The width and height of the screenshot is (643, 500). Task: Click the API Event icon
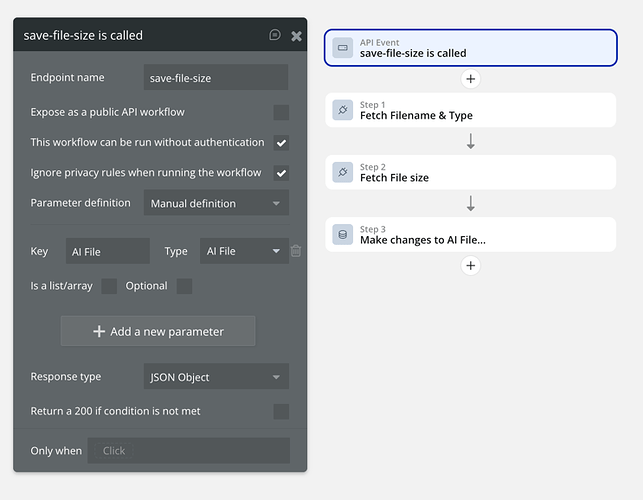coord(342,48)
